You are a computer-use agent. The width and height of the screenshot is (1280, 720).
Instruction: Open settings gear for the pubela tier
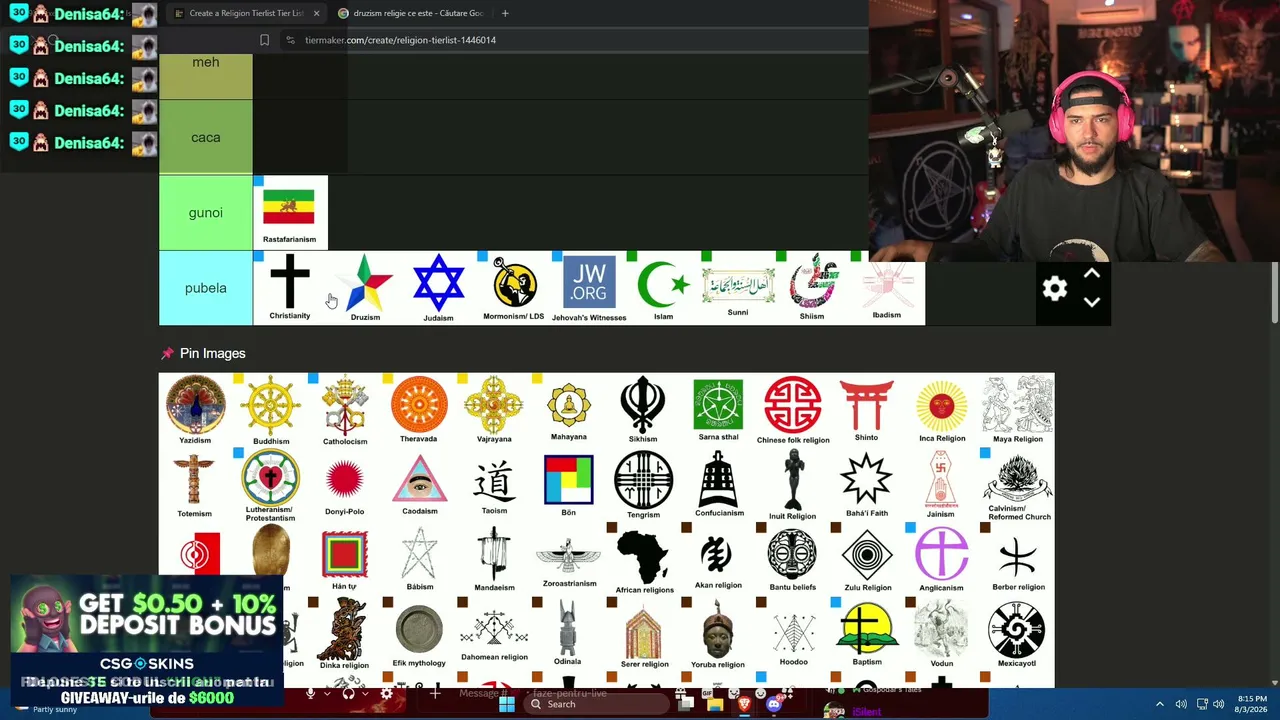tap(1055, 289)
